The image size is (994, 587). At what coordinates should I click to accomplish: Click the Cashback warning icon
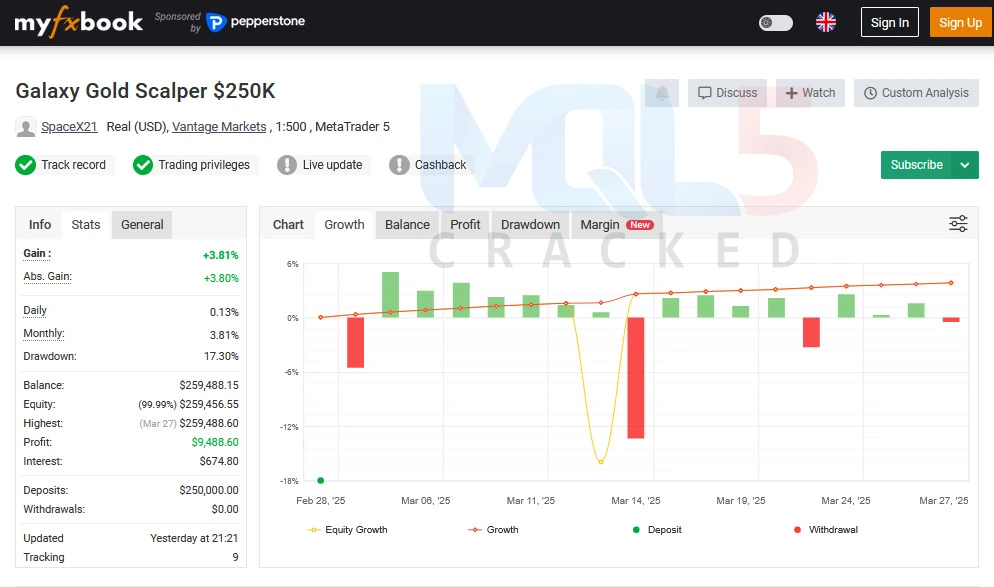pos(399,165)
